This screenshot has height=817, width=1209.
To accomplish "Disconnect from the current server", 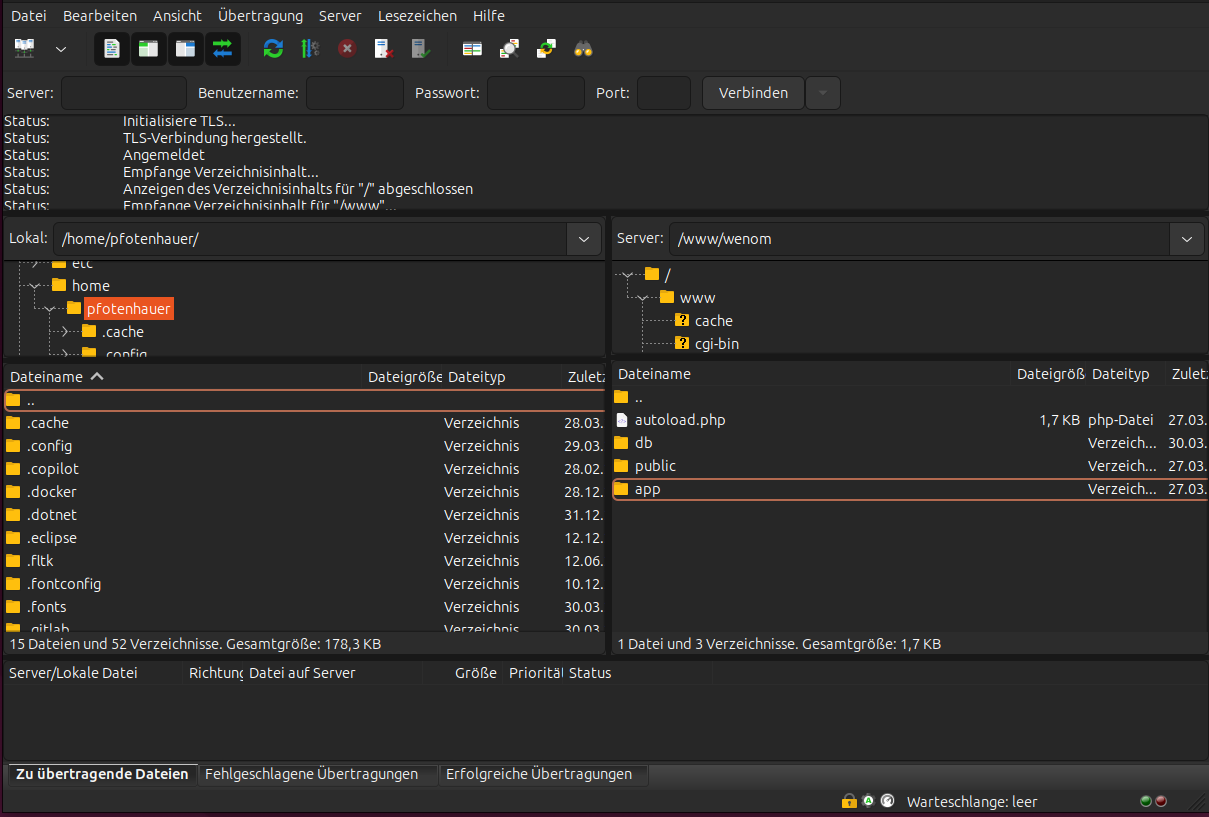I will click(x=383, y=48).
